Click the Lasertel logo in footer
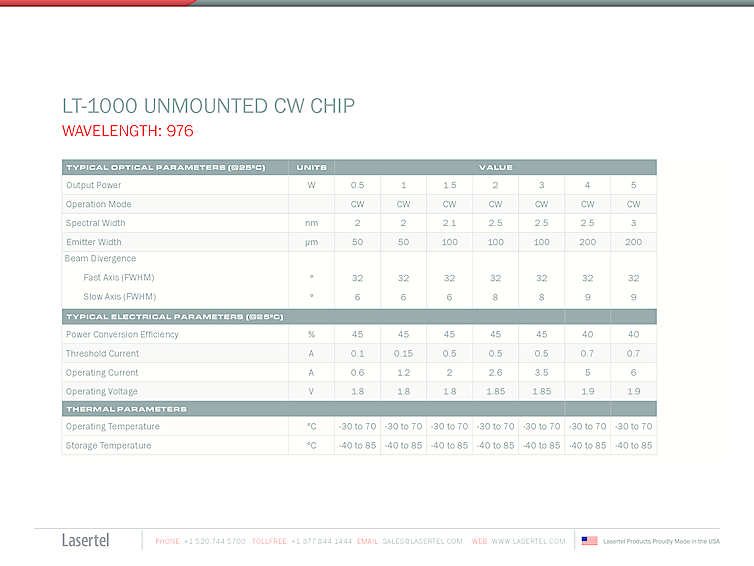754x566 pixels. point(86,541)
